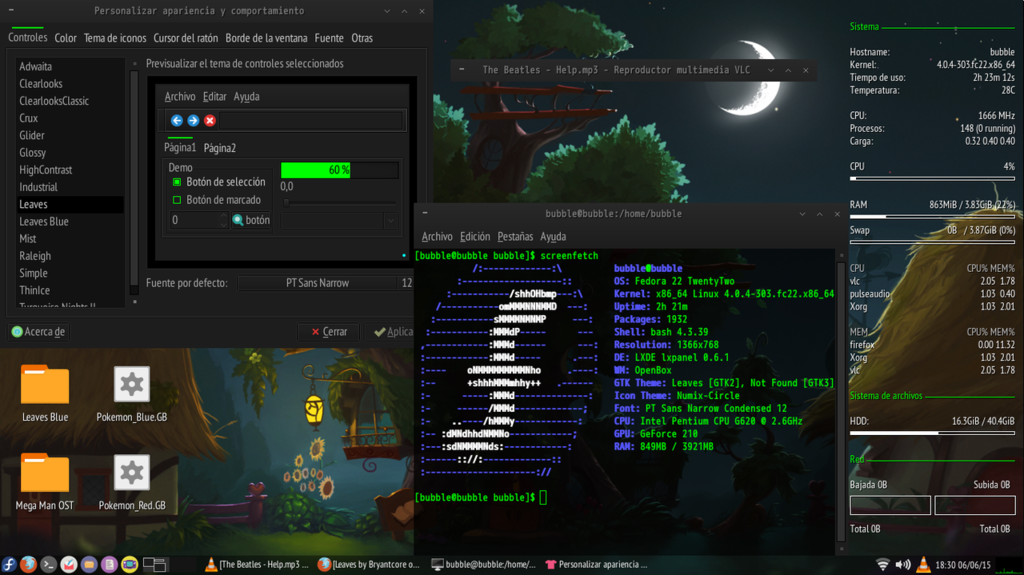Open the Archivo menu in the terminal

[437, 237]
